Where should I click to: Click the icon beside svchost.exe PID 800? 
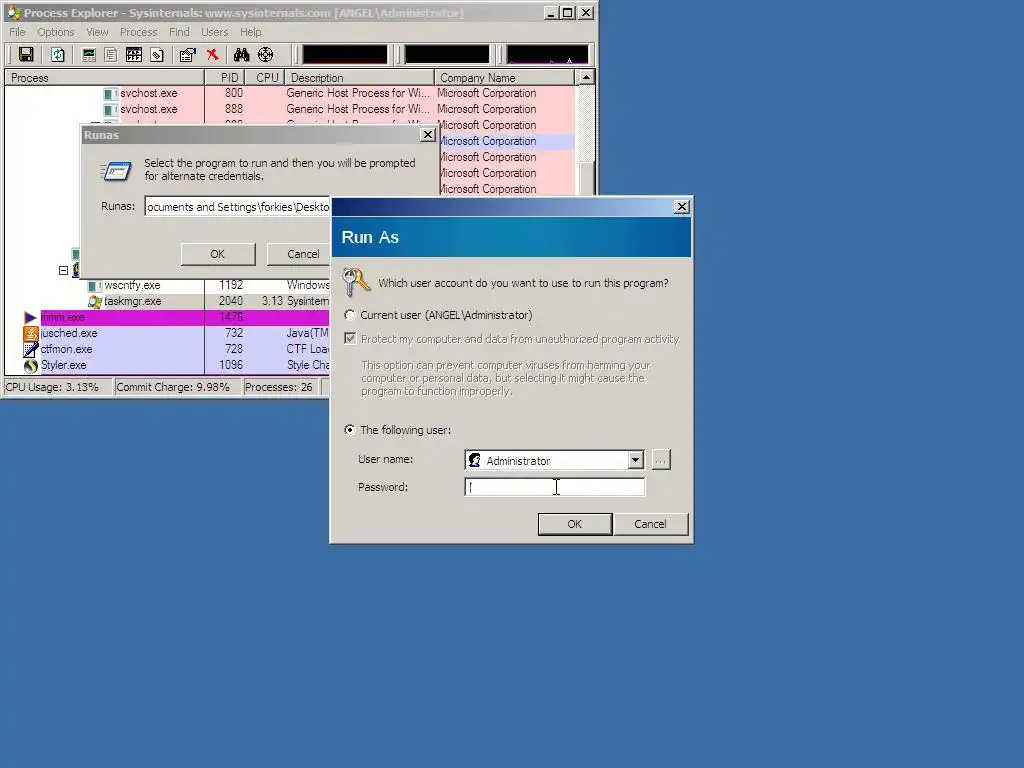(x=111, y=93)
